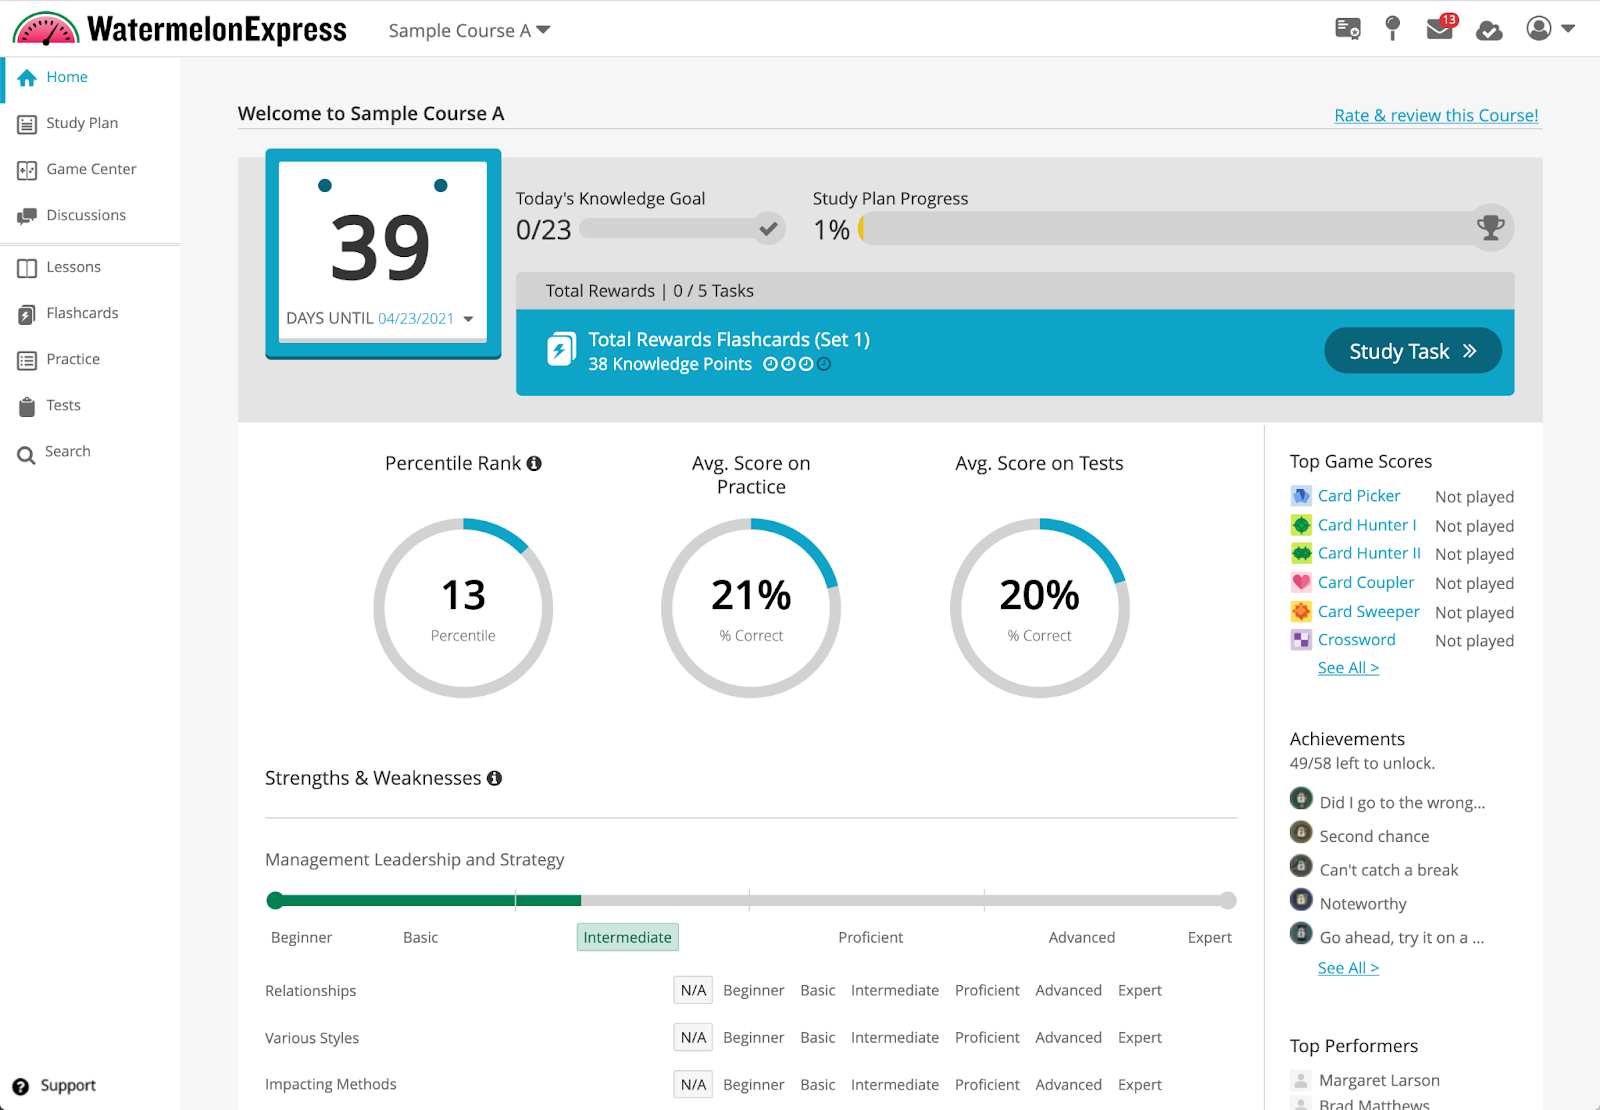Open the Card Coupler game

pyautogui.click(x=1366, y=583)
